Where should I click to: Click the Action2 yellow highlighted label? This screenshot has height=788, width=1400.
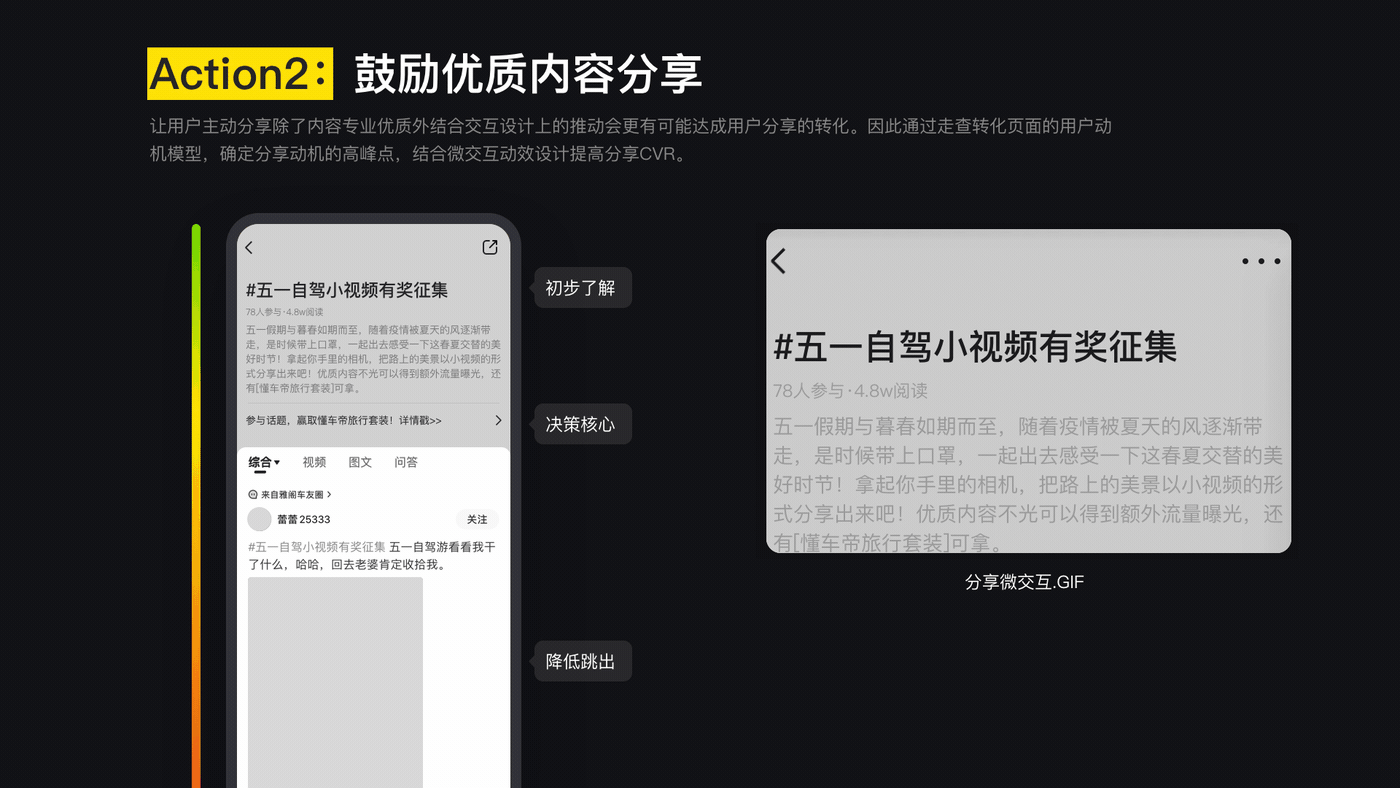pos(240,73)
